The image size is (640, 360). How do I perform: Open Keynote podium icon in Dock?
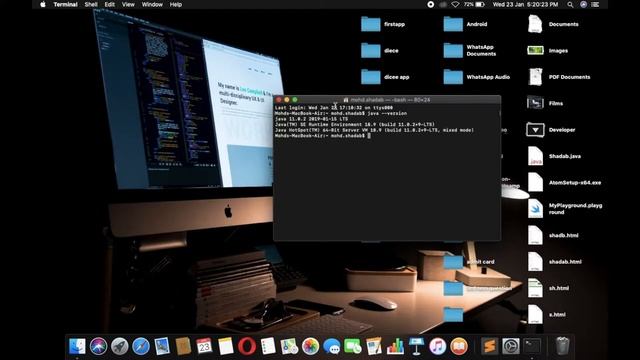[416, 346]
